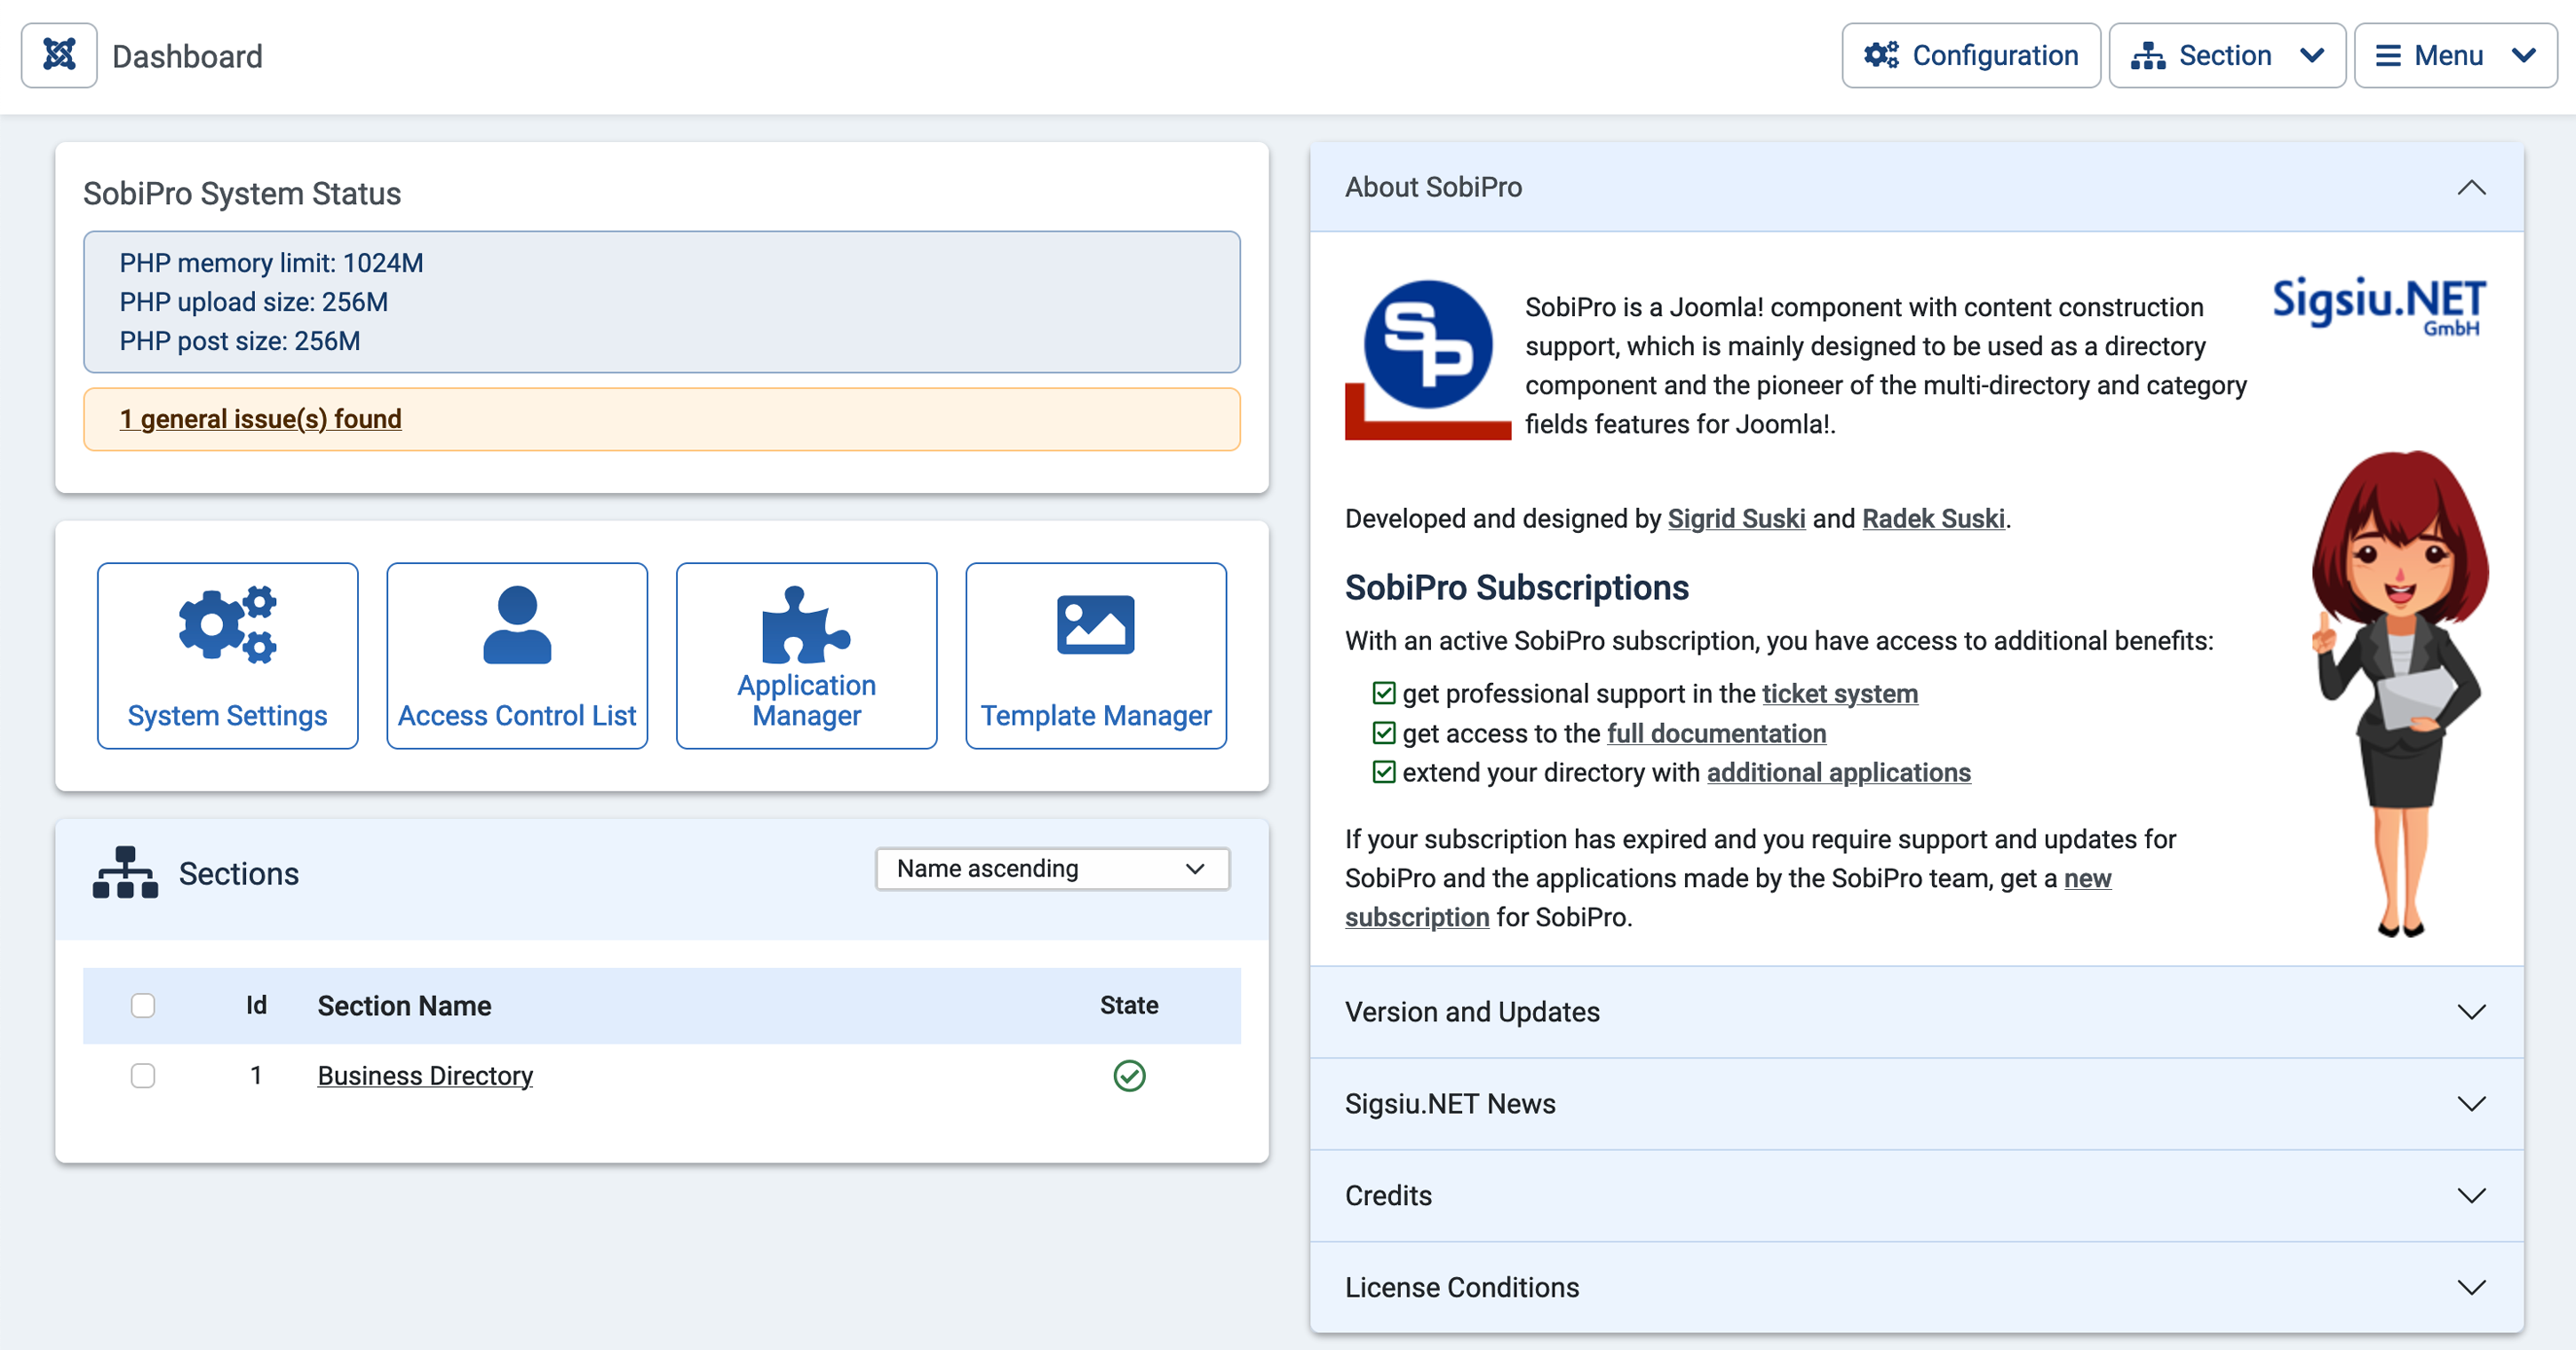Image resolution: width=2576 pixels, height=1350 pixels.
Task: Change the Name ascending sort dropdown
Action: 1052,868
